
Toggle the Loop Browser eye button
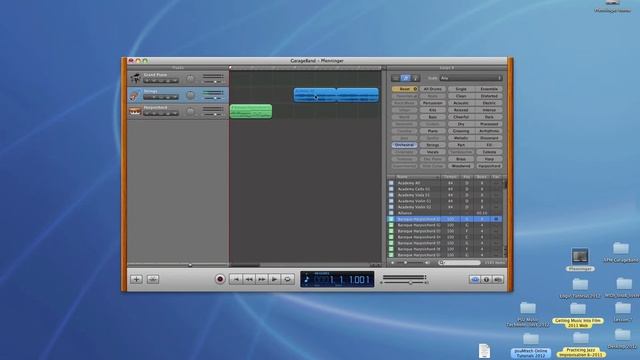475,280
